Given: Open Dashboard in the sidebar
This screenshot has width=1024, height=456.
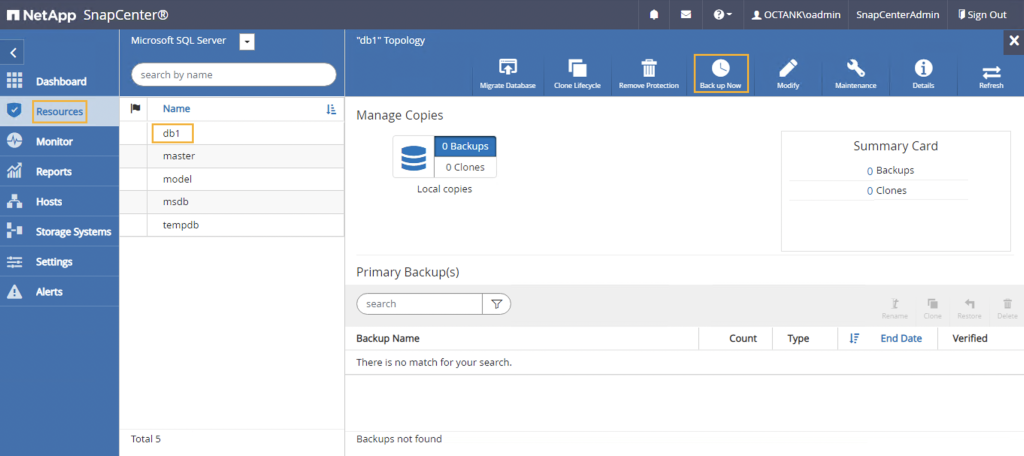Looking at the screenshot, I should pyautogui.click(x=59, y=82).
